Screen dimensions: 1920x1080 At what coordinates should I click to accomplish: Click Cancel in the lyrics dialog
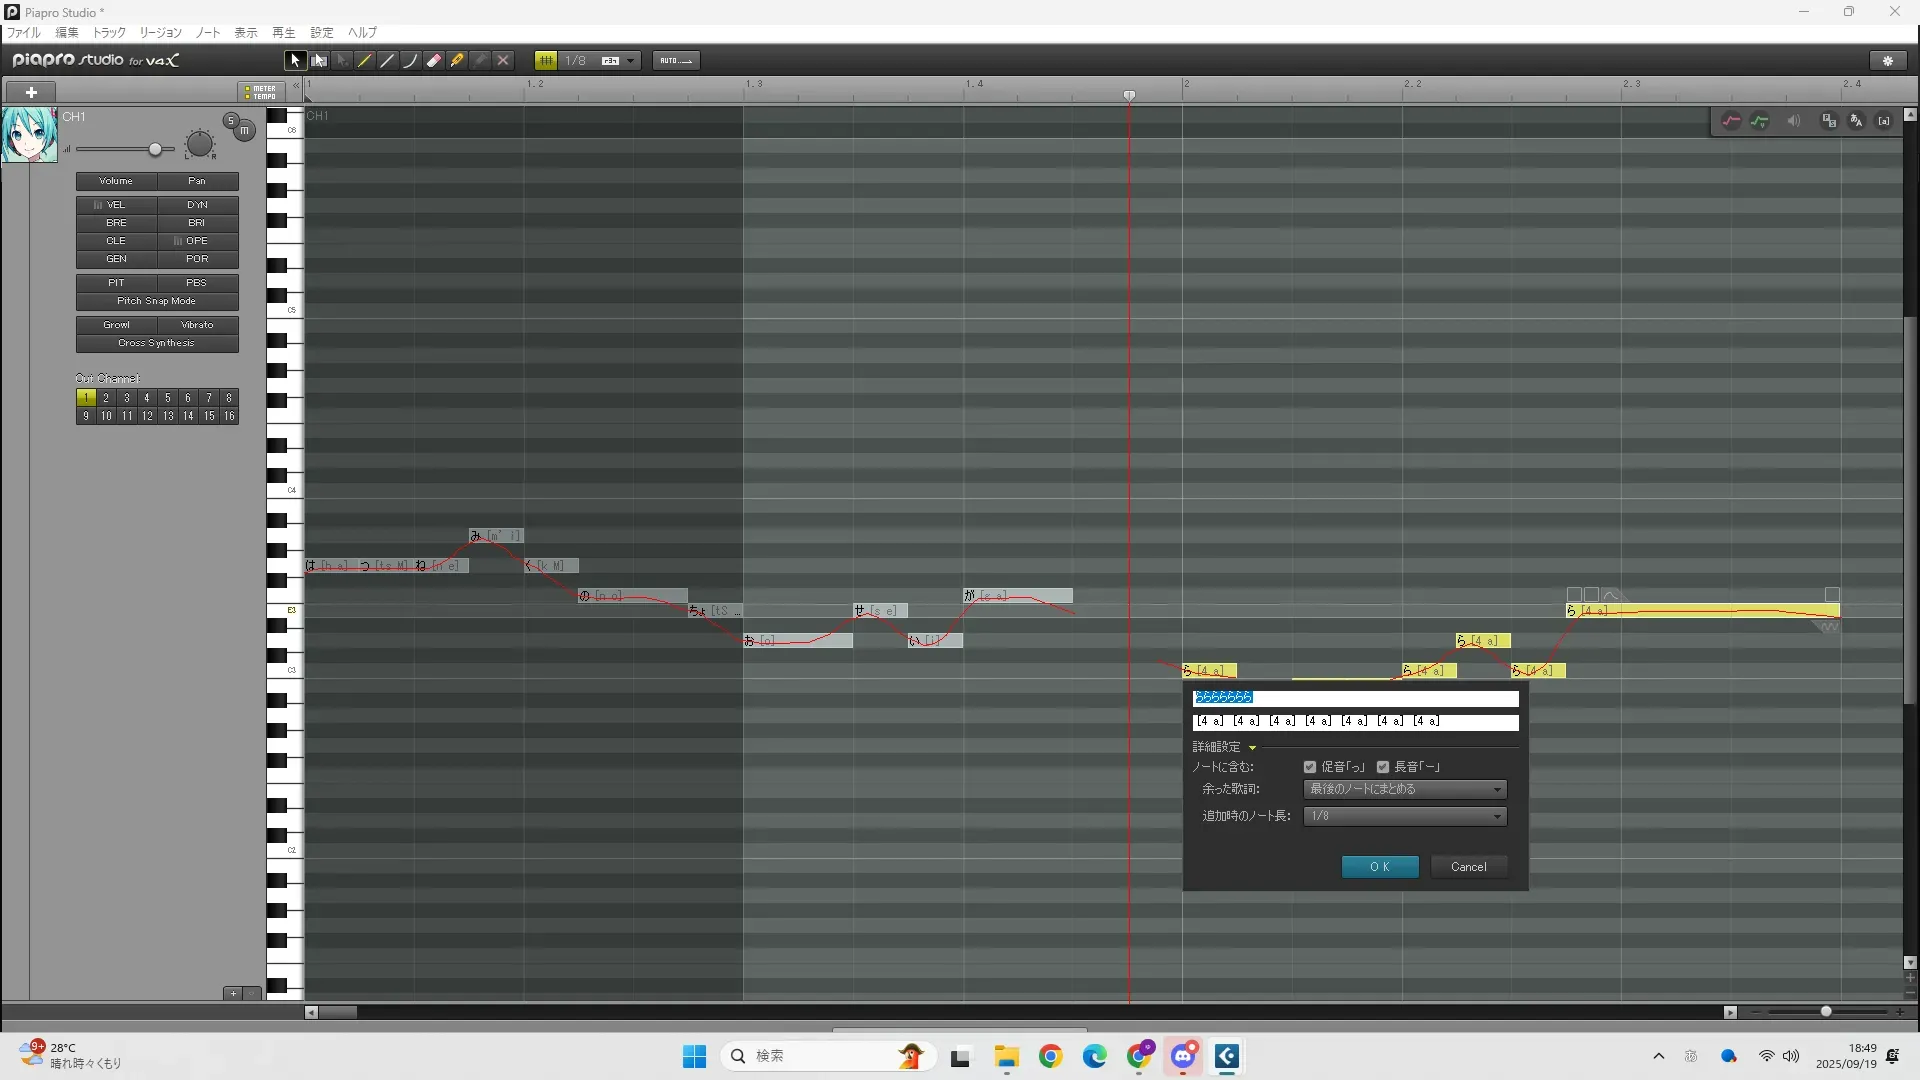[x=1468, y=867]
